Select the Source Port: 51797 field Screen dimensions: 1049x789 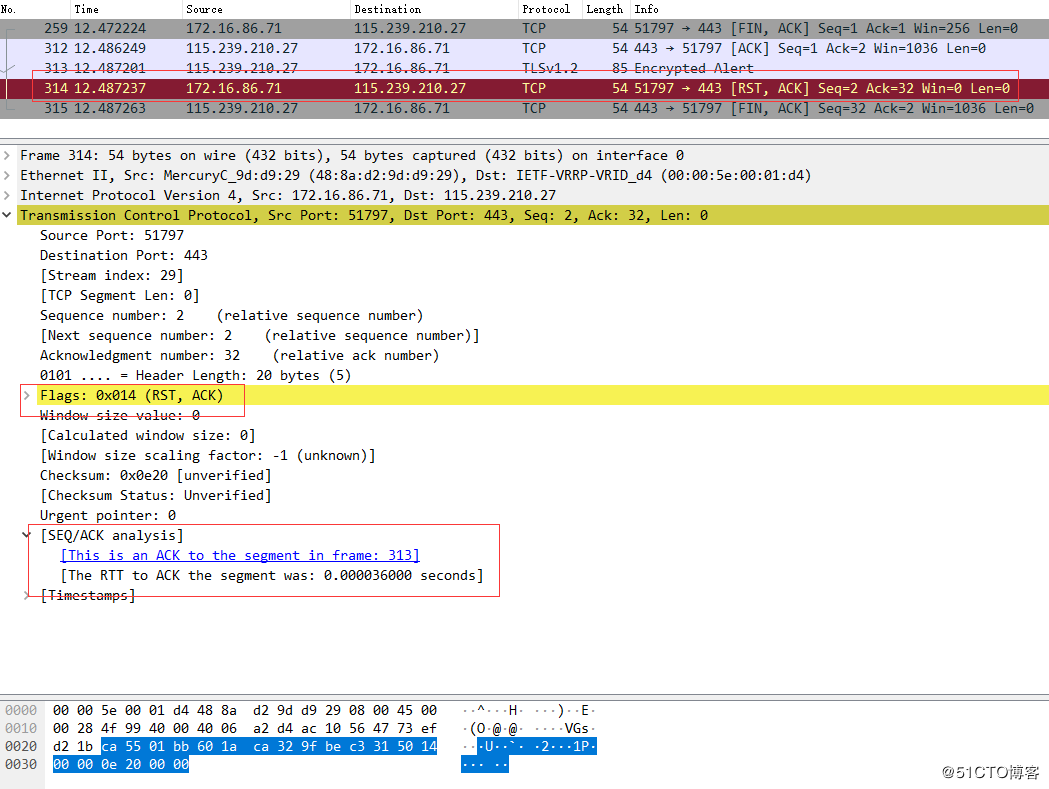112,236
